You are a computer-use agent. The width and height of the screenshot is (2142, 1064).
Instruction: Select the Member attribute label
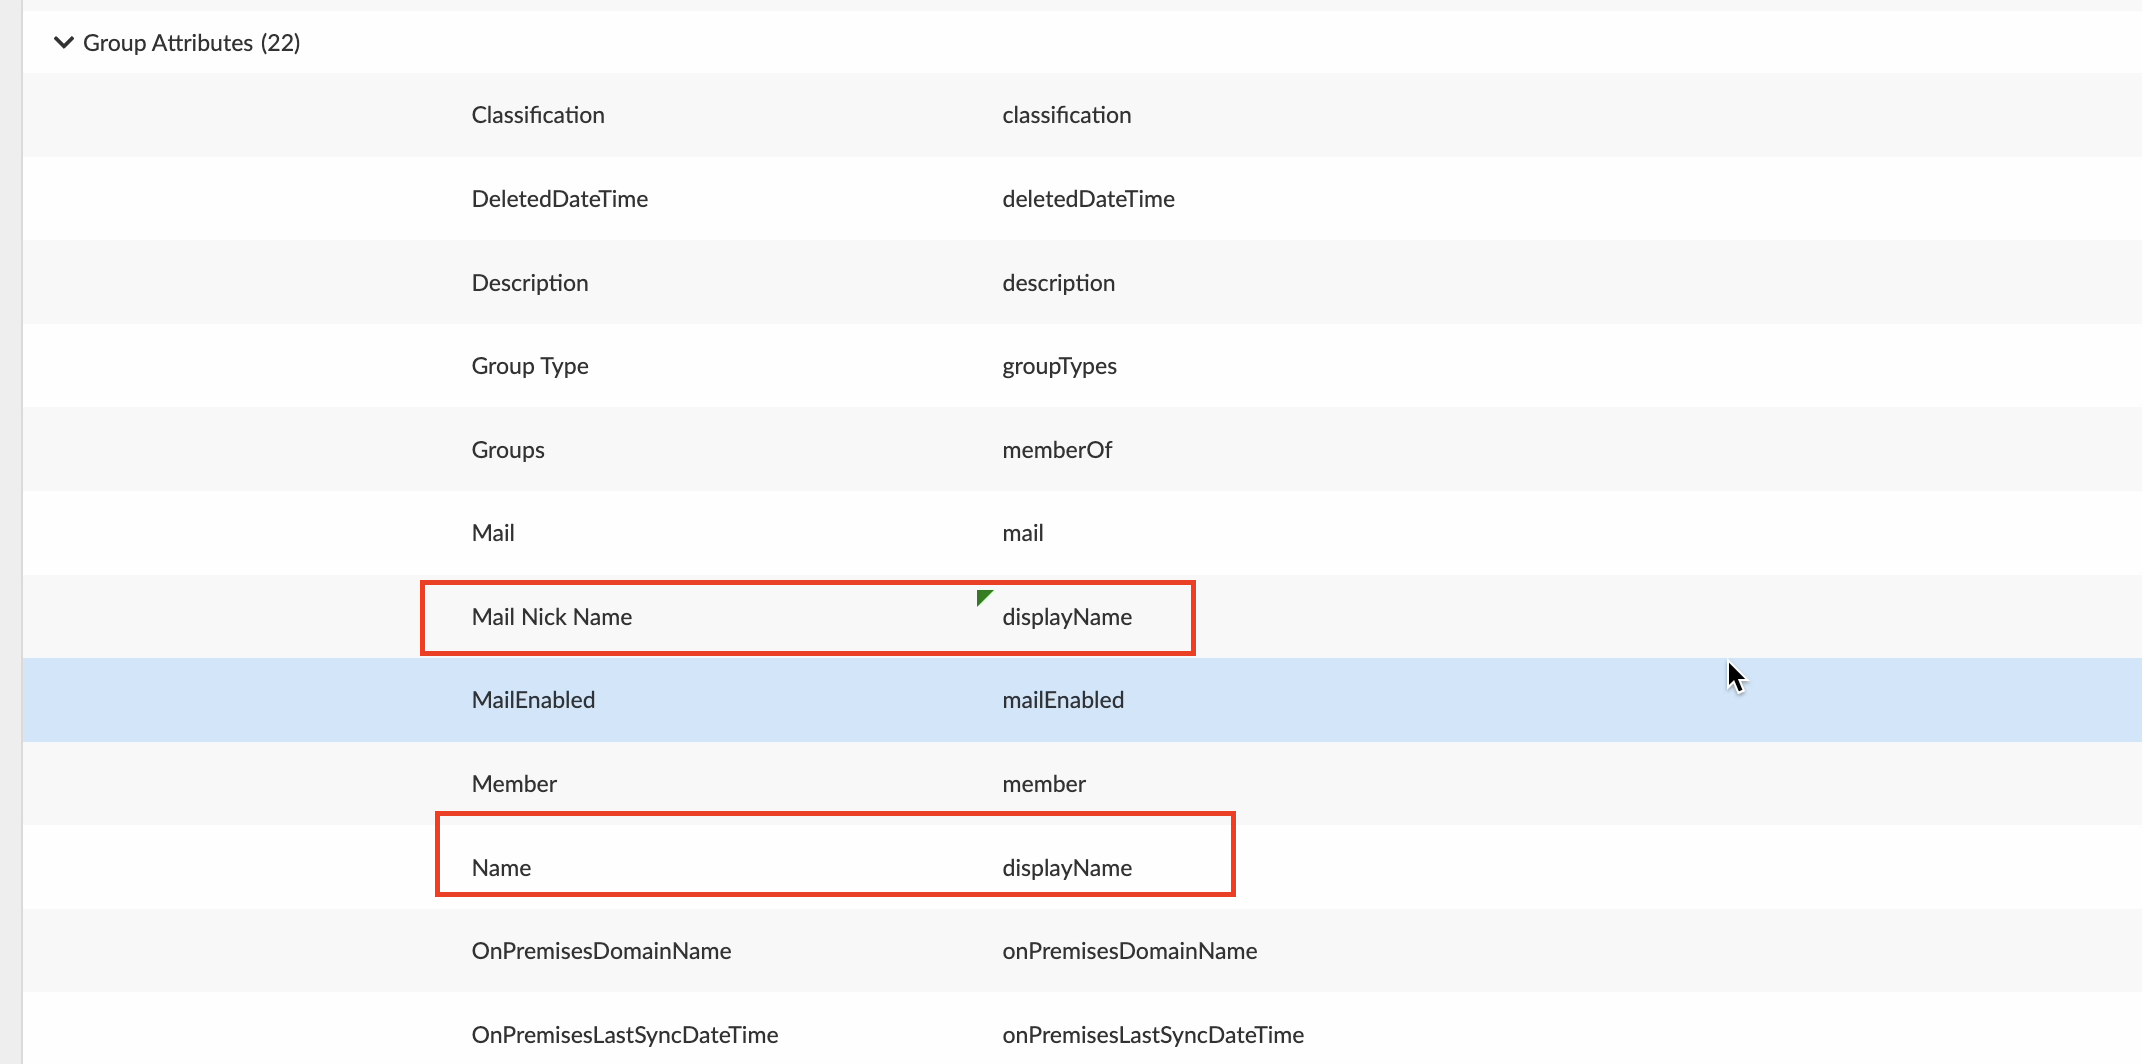click(x=514, y=784)
